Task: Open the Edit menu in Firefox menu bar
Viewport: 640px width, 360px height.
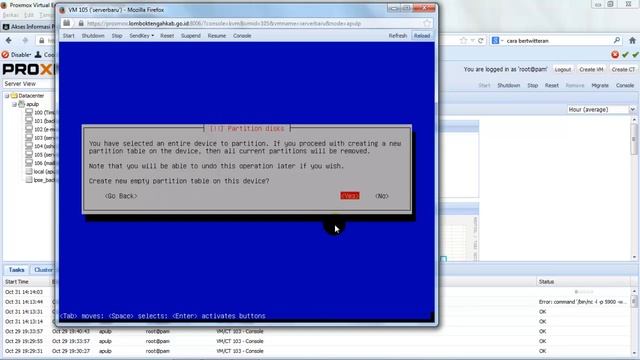Action: tap(29, 15)
